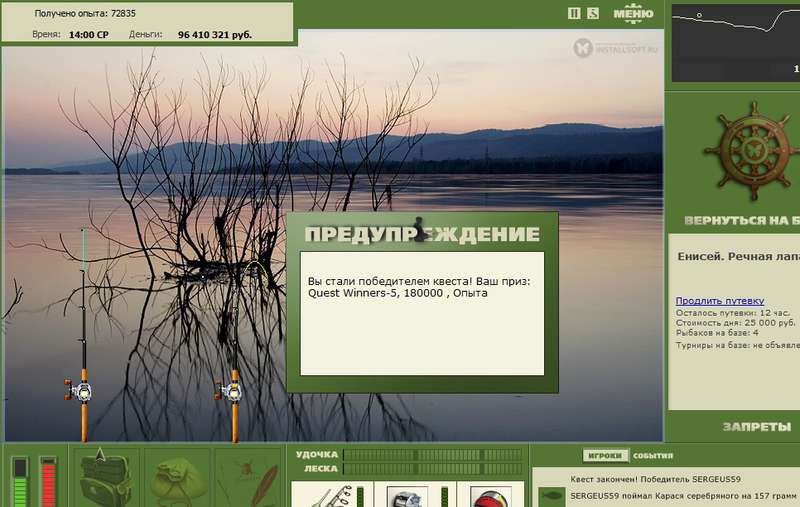The width and height of the screenshot is (800, 507).
Task: Select the fishing line spool slot
Action: click(x=490, y=495)
